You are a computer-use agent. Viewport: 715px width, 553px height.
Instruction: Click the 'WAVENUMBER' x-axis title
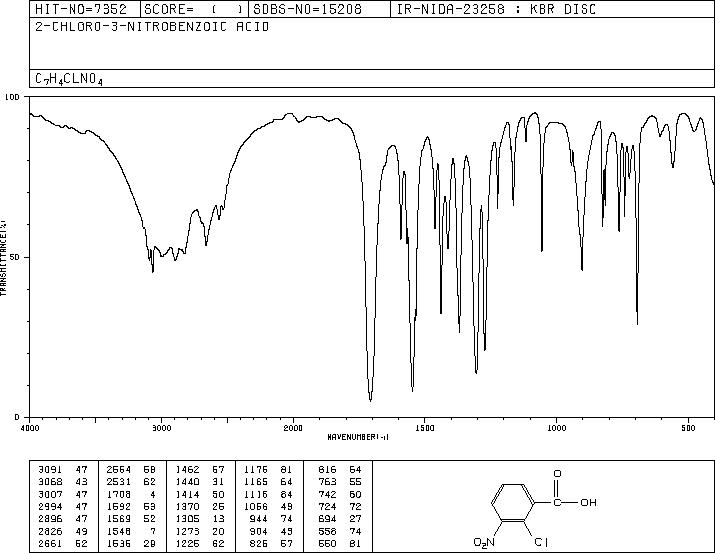coord(358,437)
